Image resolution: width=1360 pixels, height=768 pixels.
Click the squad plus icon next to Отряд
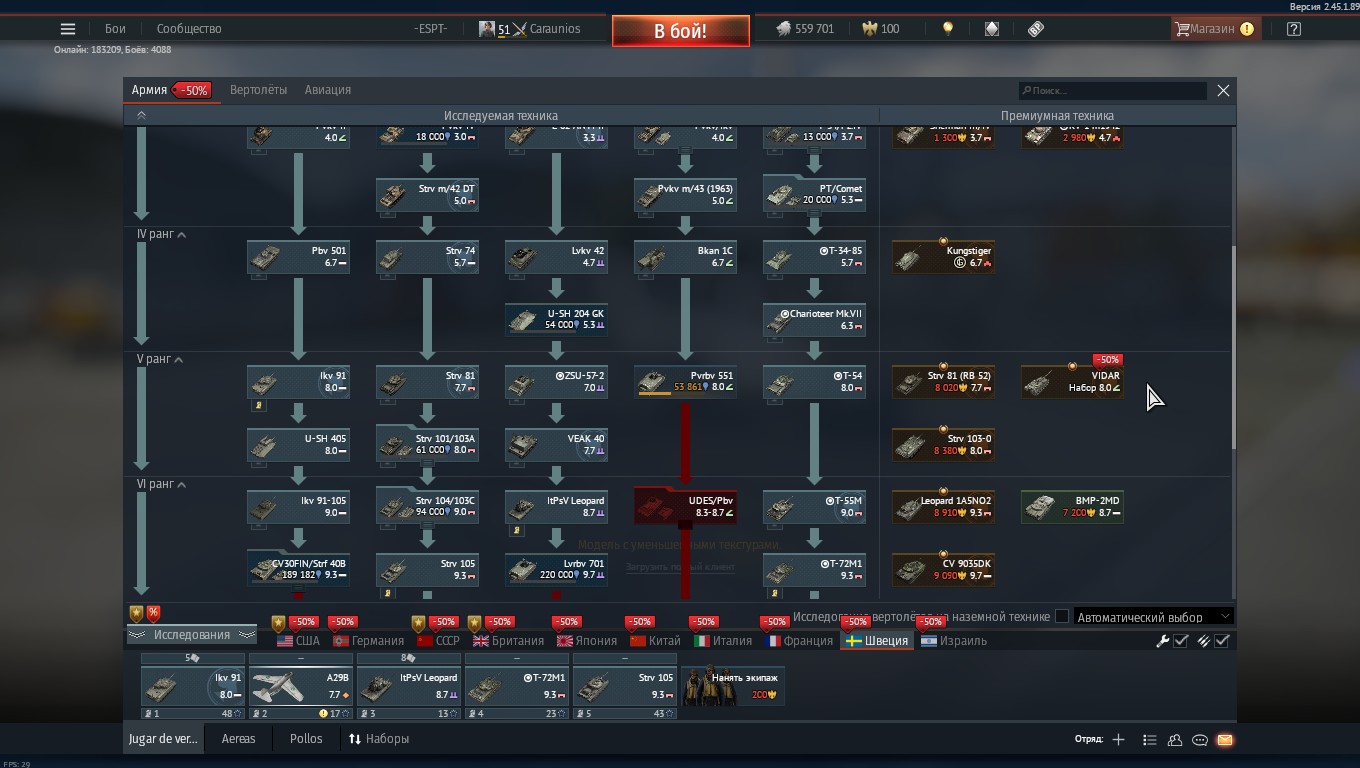tap(1118, 740)
